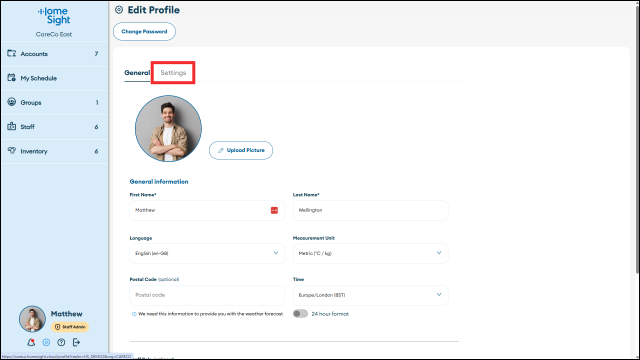640x360 pixels.
Task: Click the HomeSight logo
Action: pyautogui.click(x=54, y=16)
